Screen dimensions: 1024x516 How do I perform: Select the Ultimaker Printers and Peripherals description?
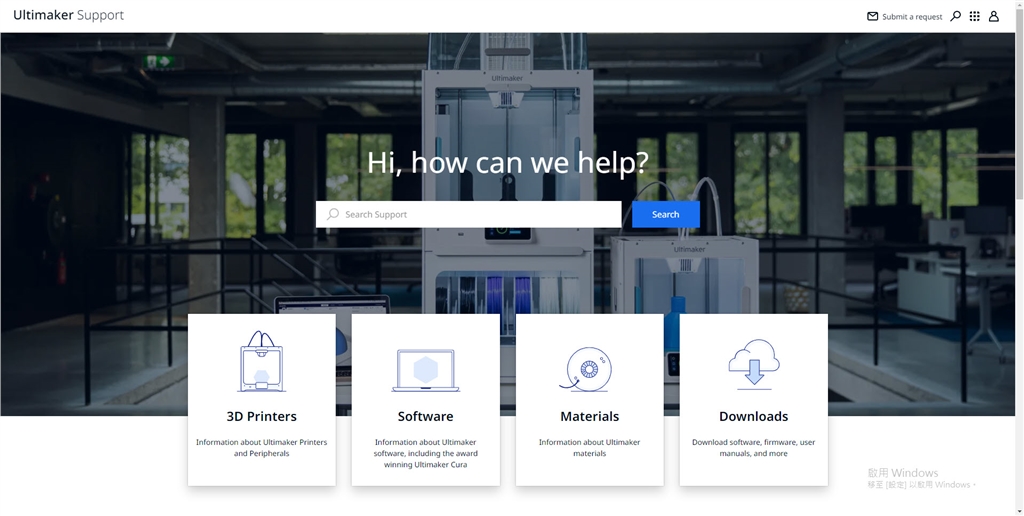[x=261, y=448]
